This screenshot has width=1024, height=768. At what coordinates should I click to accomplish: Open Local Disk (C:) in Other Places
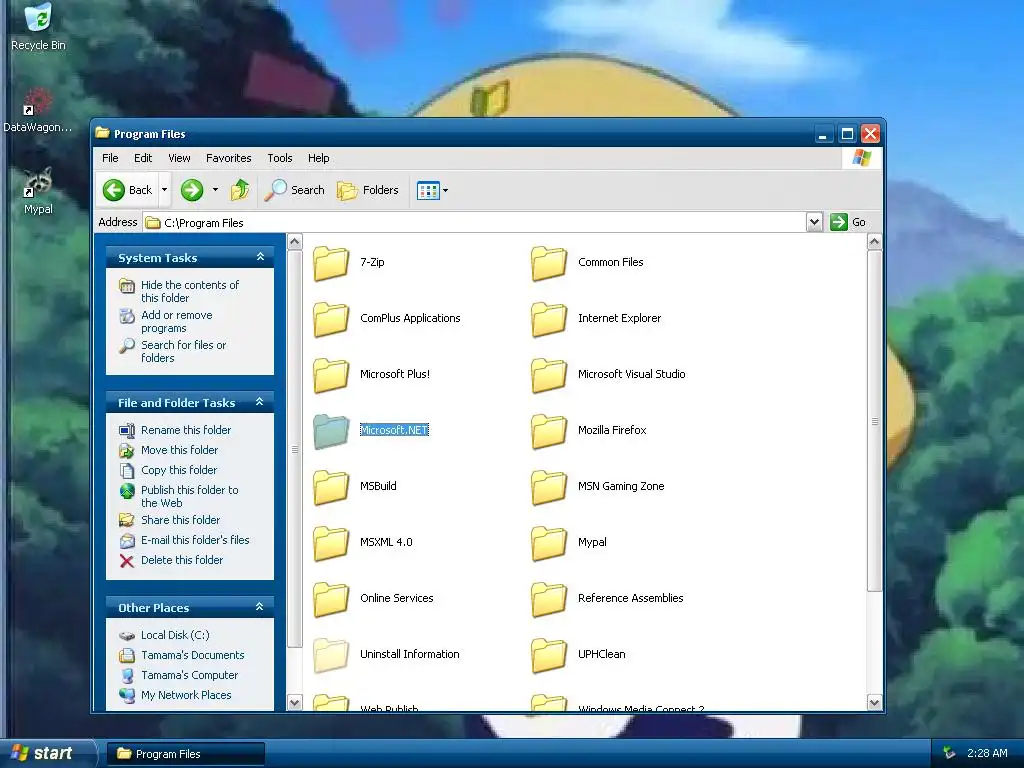point(175,635)
